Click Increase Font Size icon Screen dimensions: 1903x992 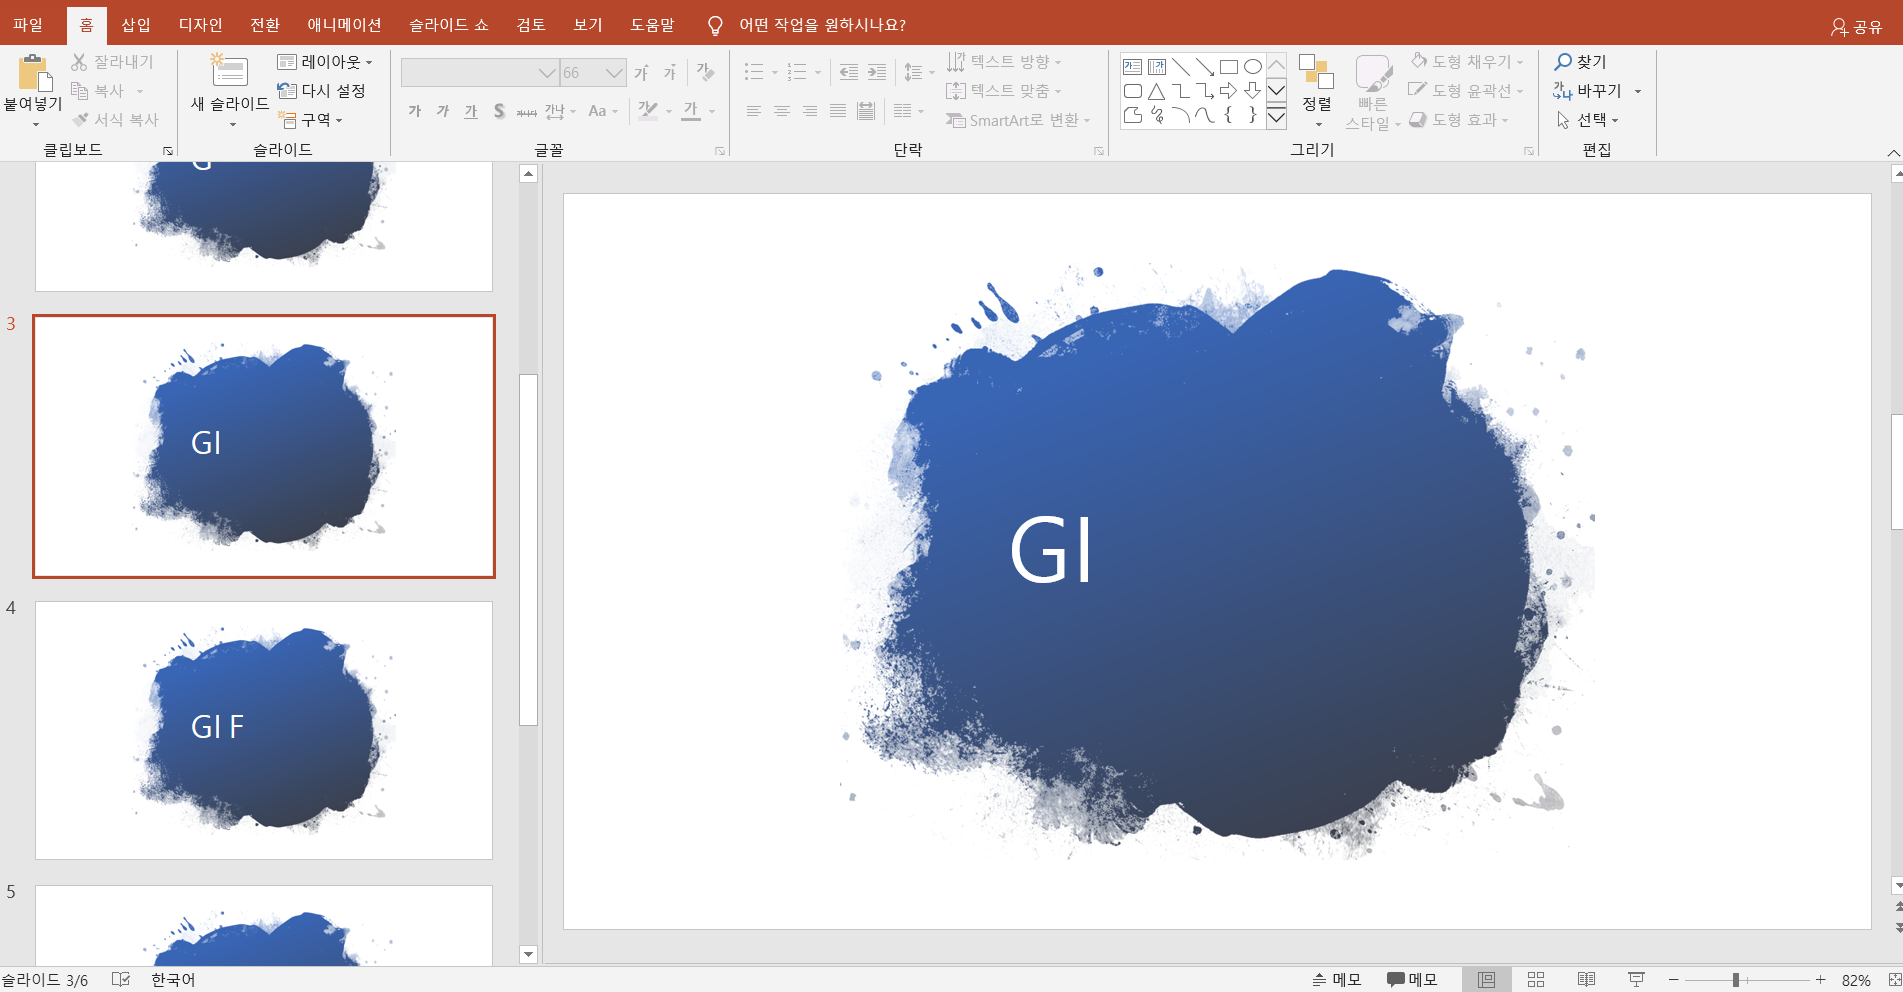[x=642, y=73]
